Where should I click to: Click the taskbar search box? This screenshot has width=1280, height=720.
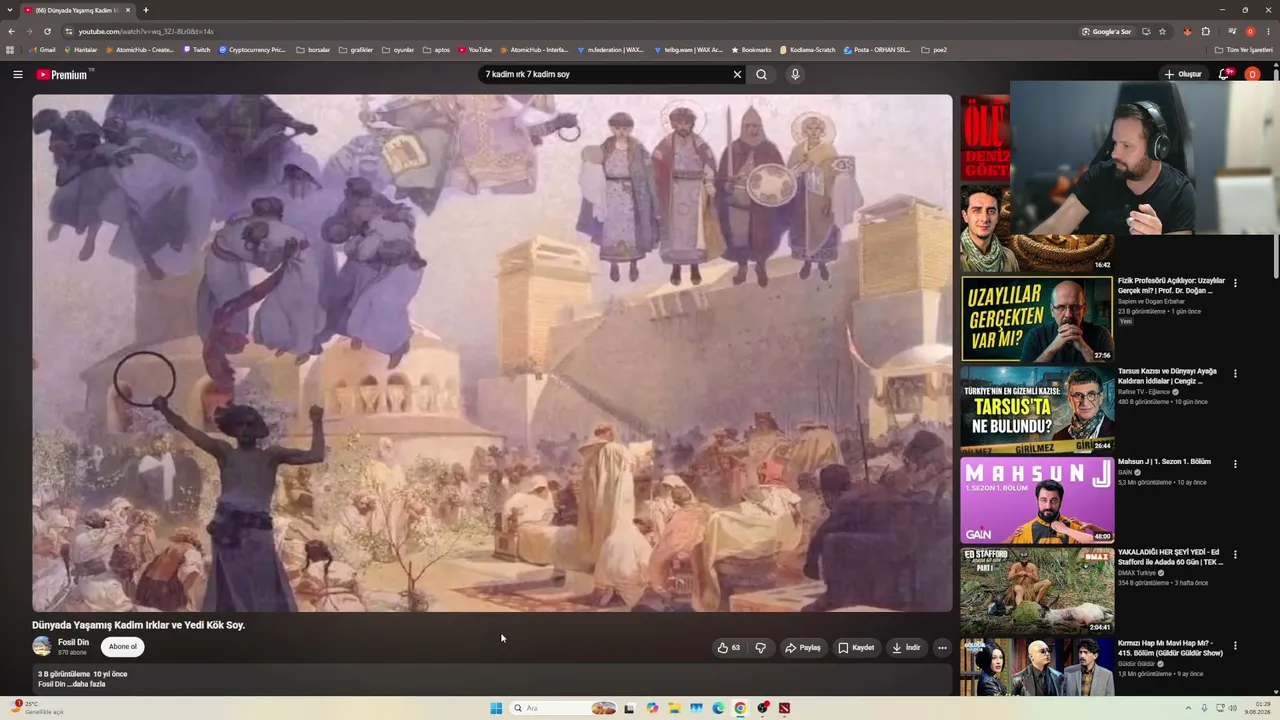562,708
